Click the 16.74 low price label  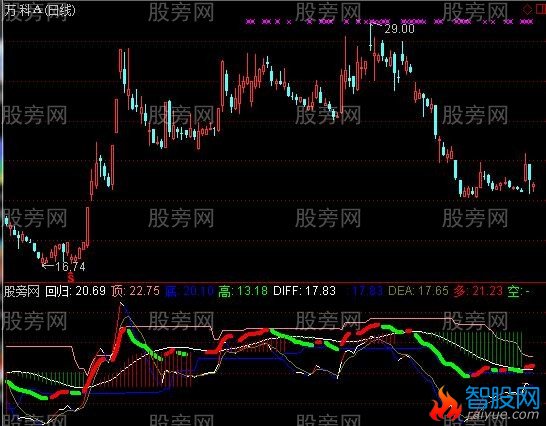70,267
